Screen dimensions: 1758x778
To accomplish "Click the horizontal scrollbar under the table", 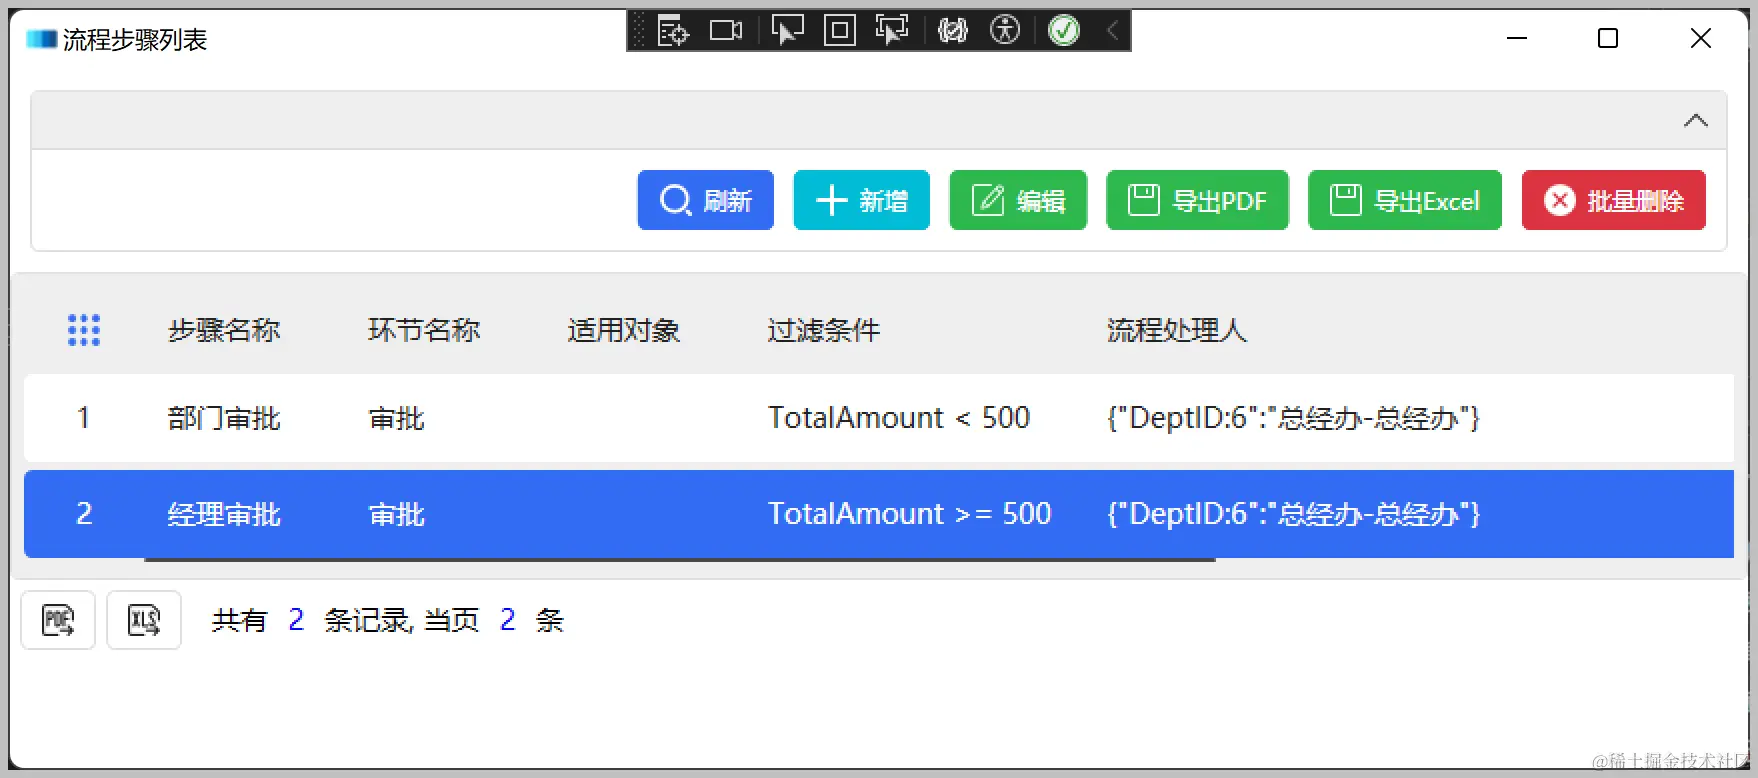I will coord(680,560).
